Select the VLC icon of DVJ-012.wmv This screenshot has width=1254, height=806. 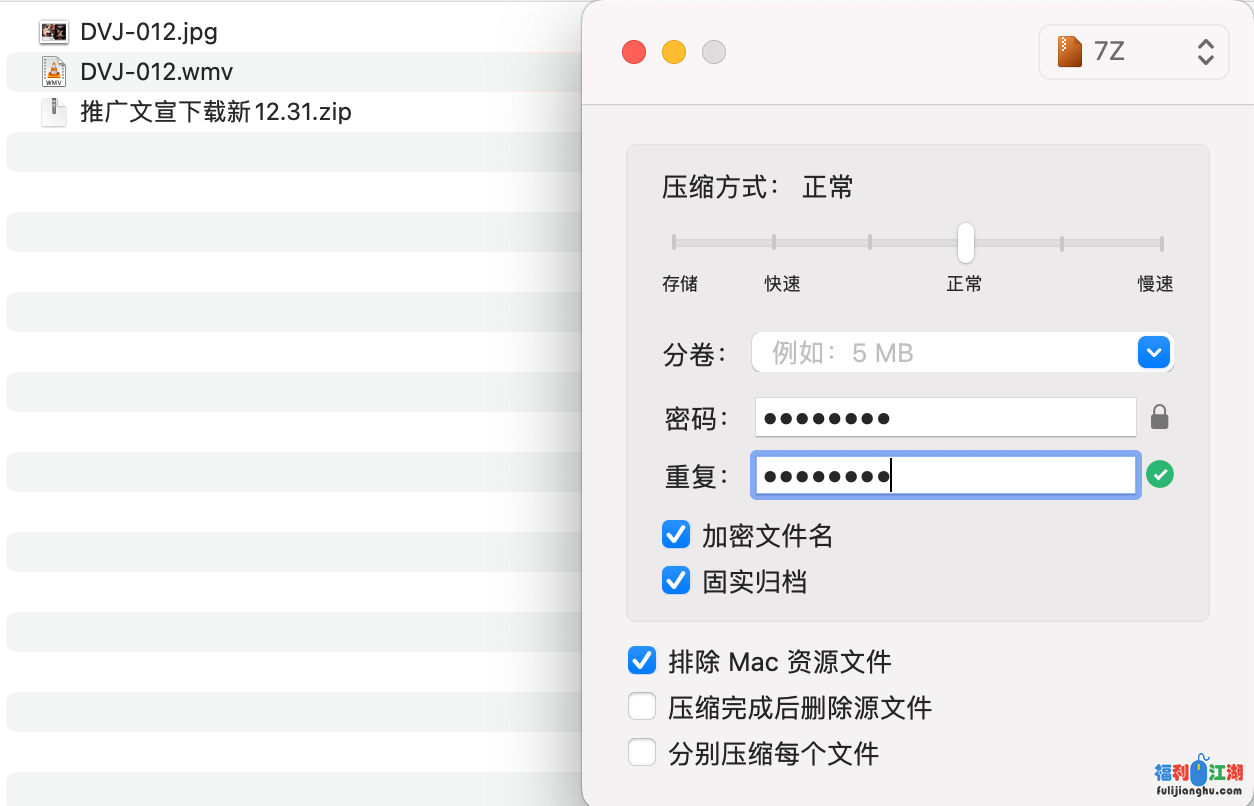tap(53, 72)
